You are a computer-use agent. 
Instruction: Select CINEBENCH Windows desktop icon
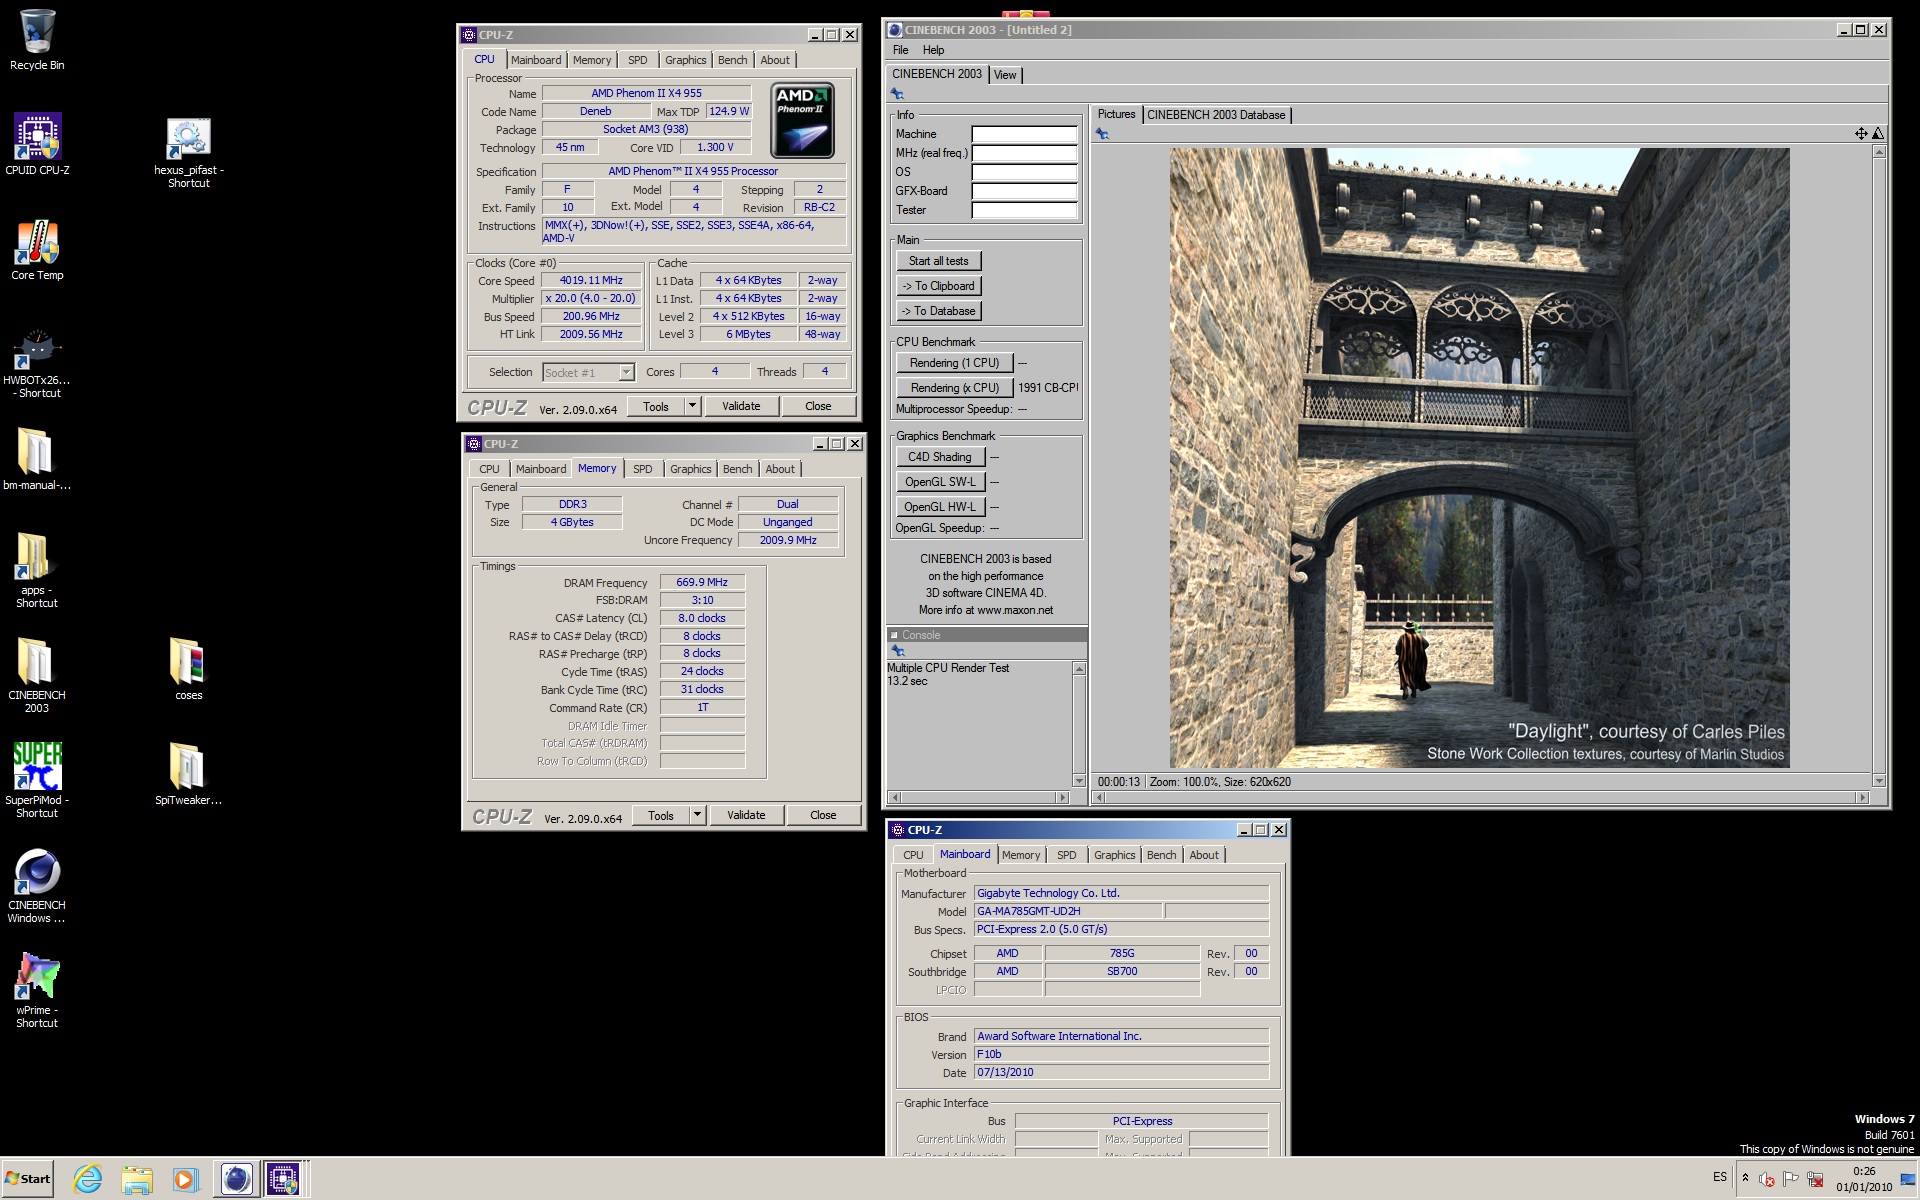[37, 886]
